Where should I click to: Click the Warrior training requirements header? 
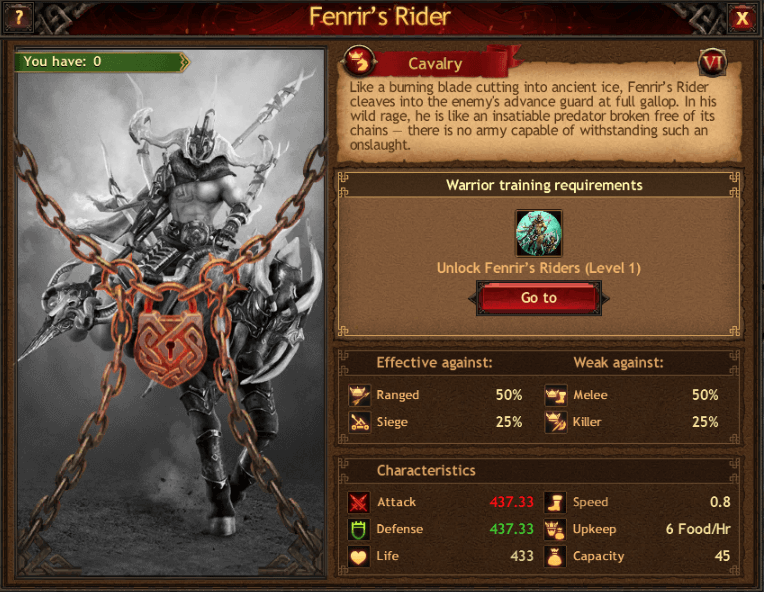(x=544, y=185)
